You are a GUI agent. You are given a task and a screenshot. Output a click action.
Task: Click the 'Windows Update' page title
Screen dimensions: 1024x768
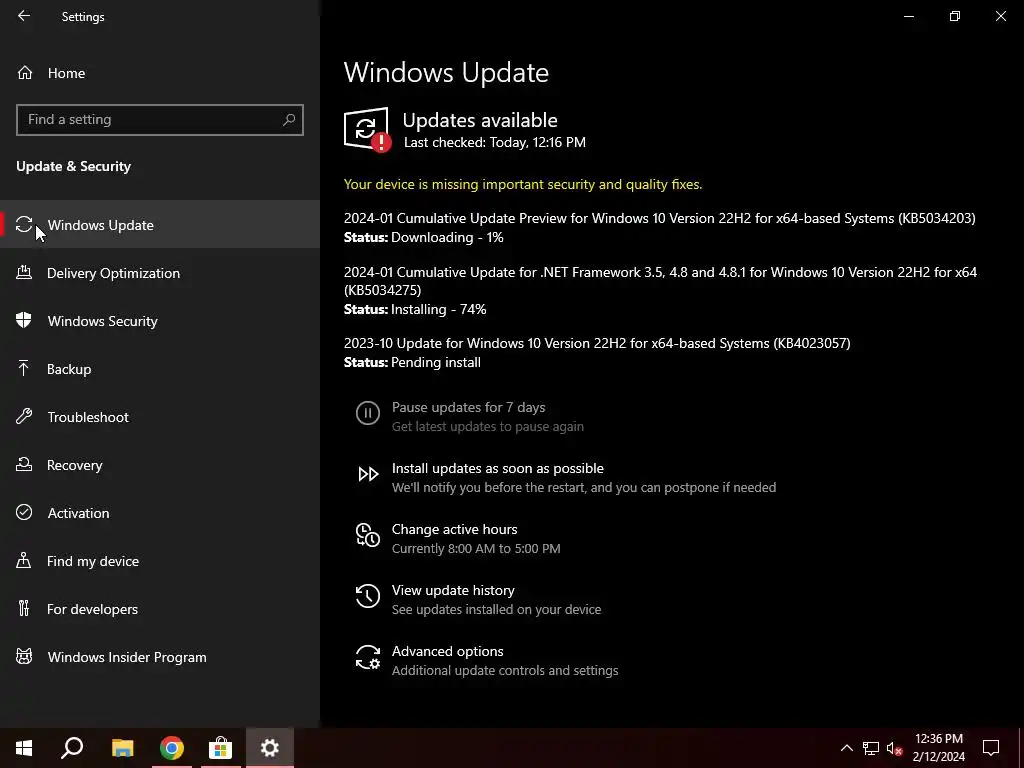446,72
